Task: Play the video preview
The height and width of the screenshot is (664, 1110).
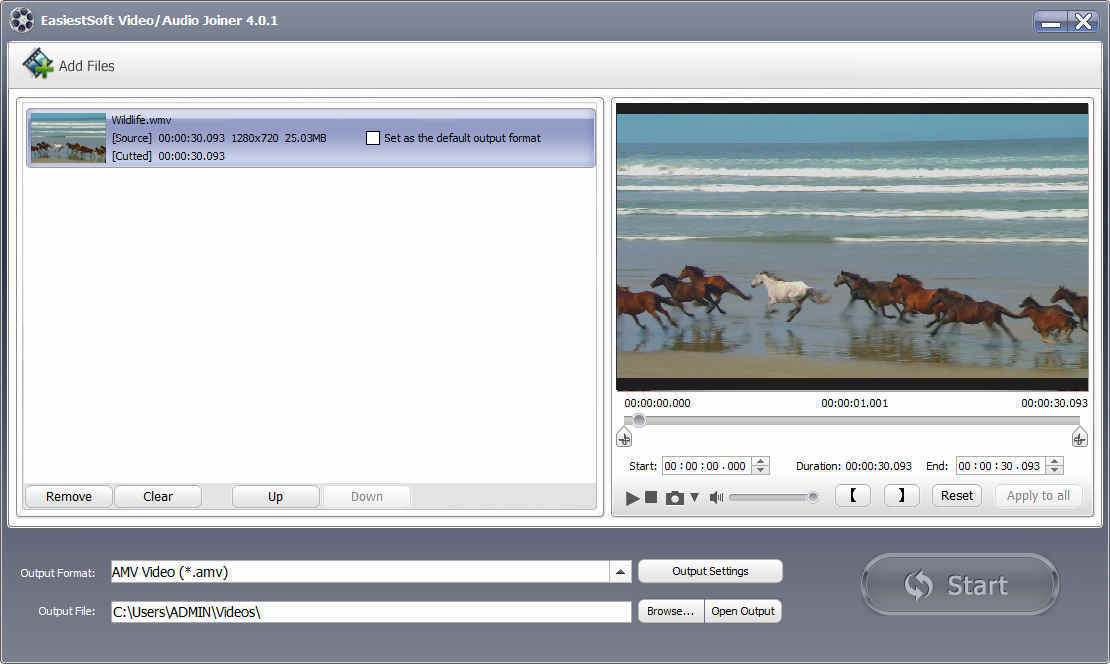Action: (631, 496)
